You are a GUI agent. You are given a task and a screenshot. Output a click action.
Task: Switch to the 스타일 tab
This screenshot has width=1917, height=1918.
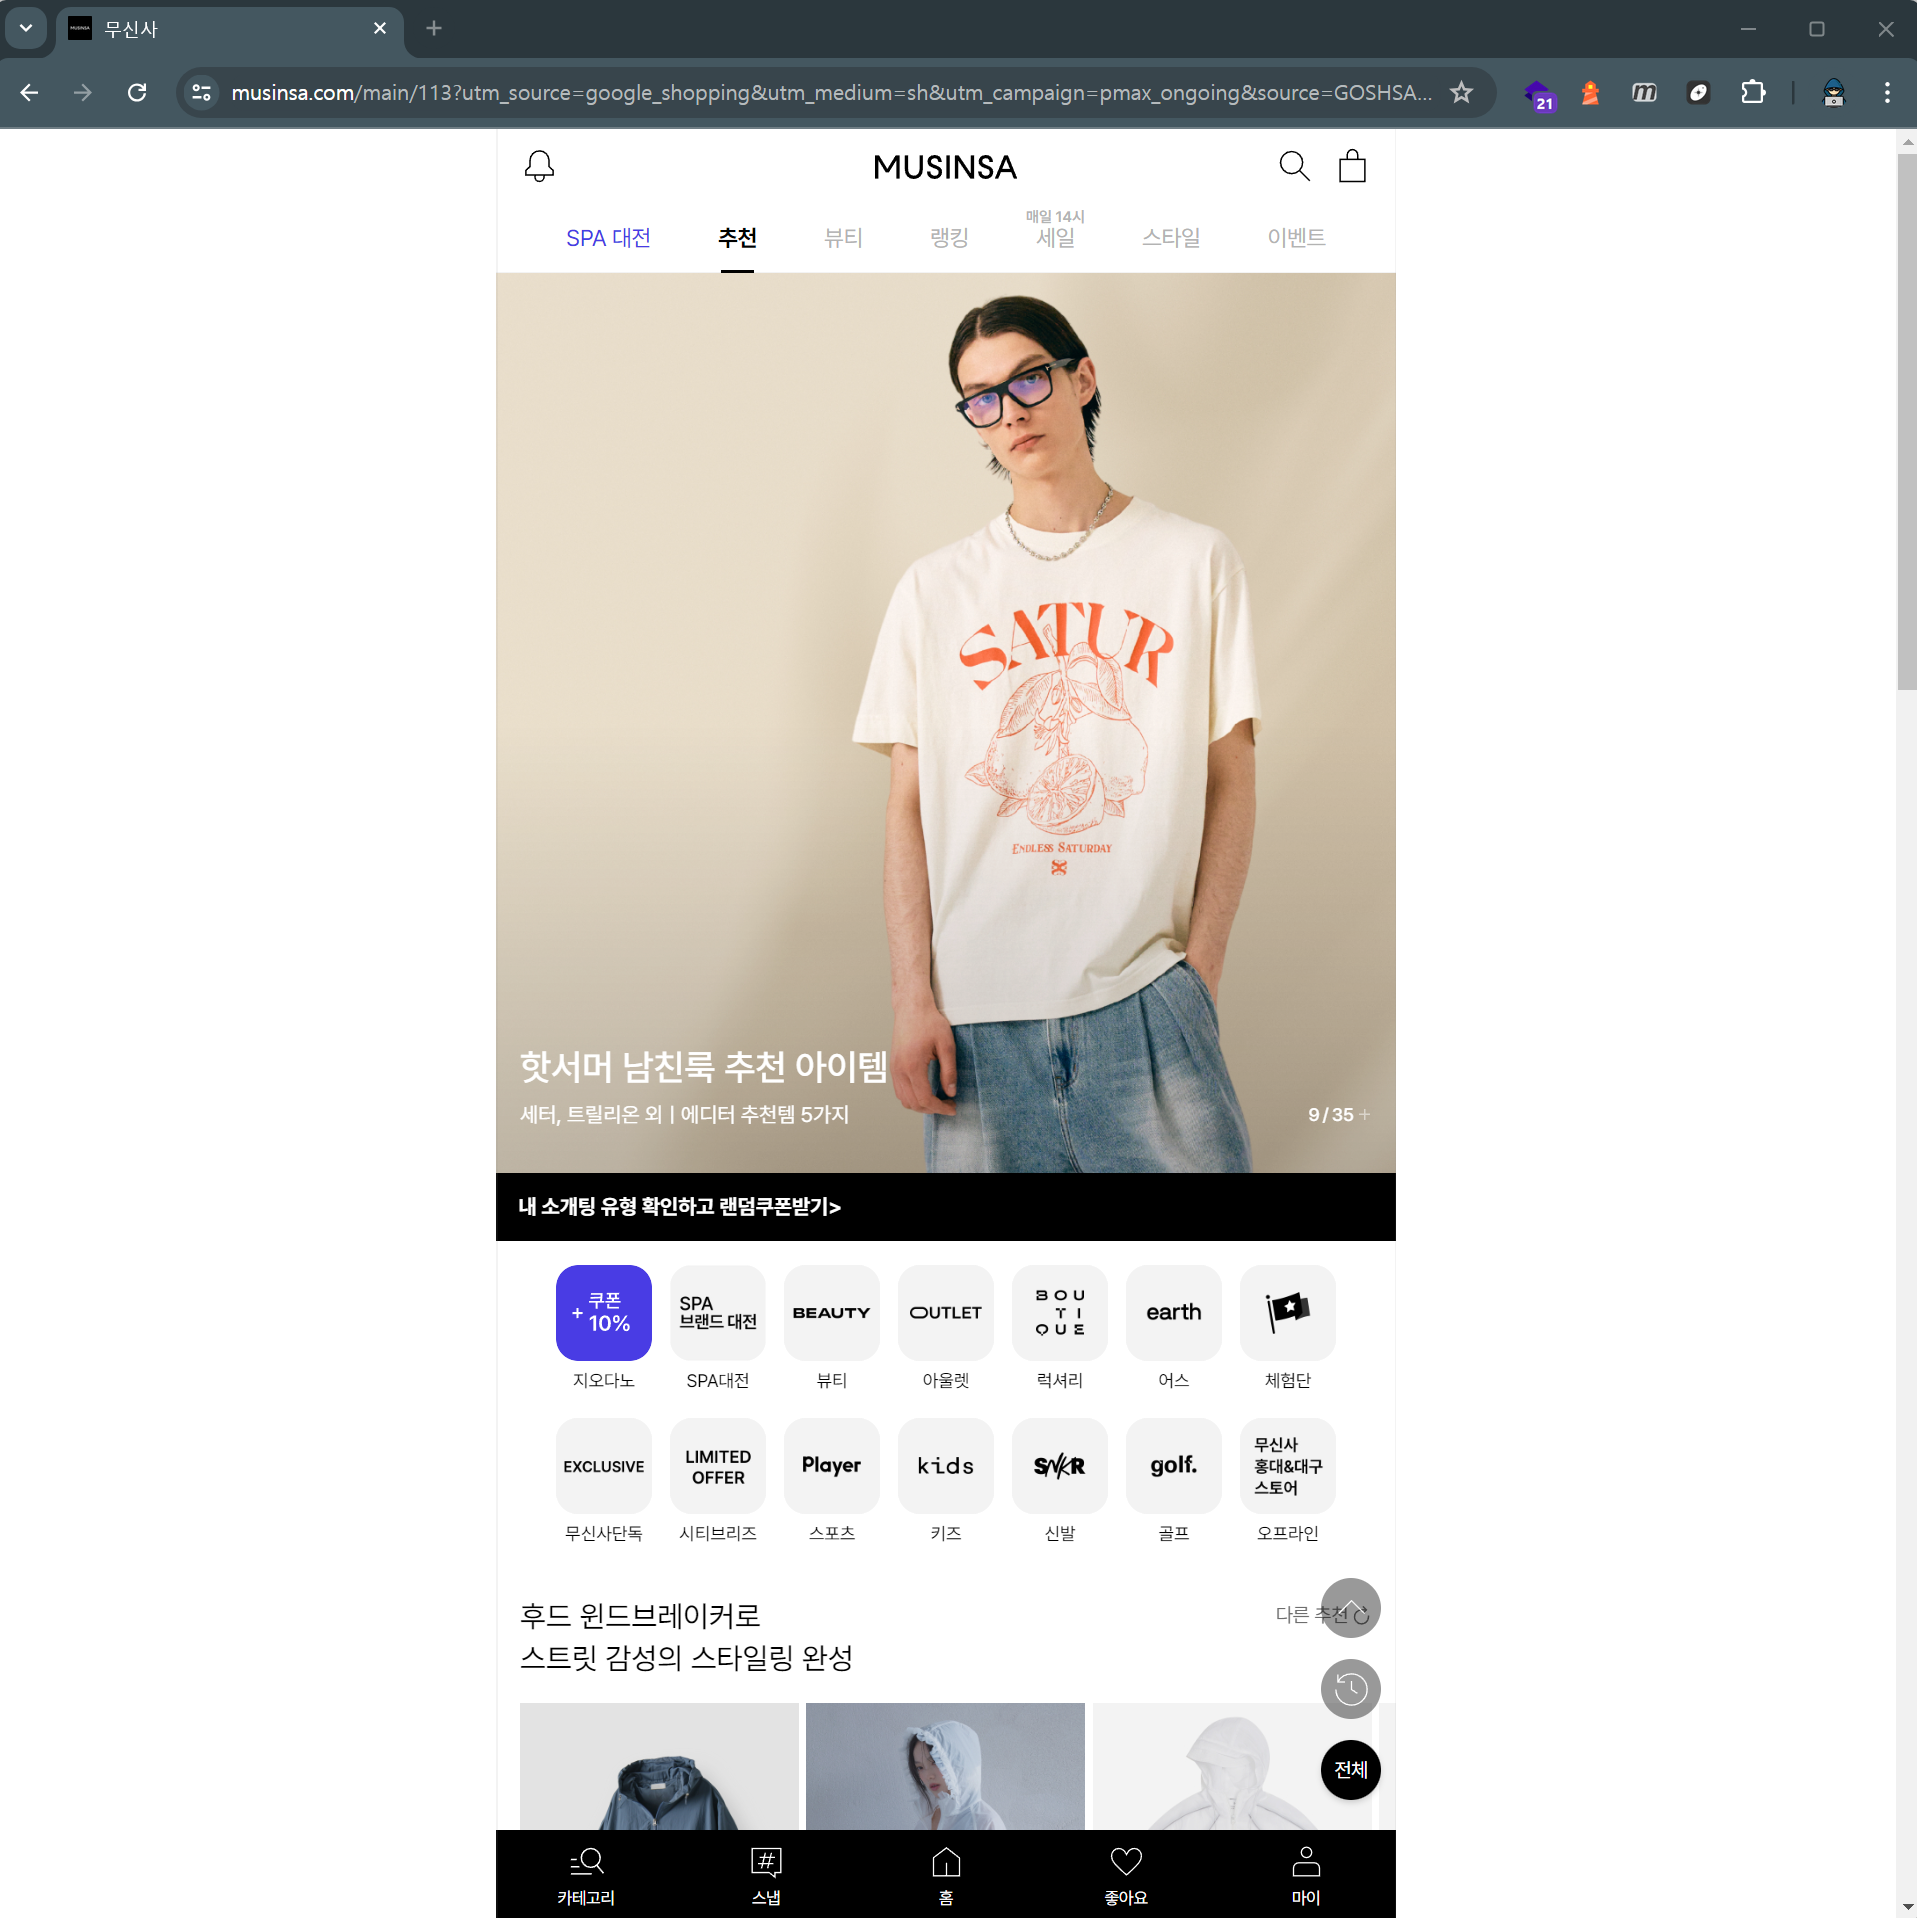pos(1171,238)
